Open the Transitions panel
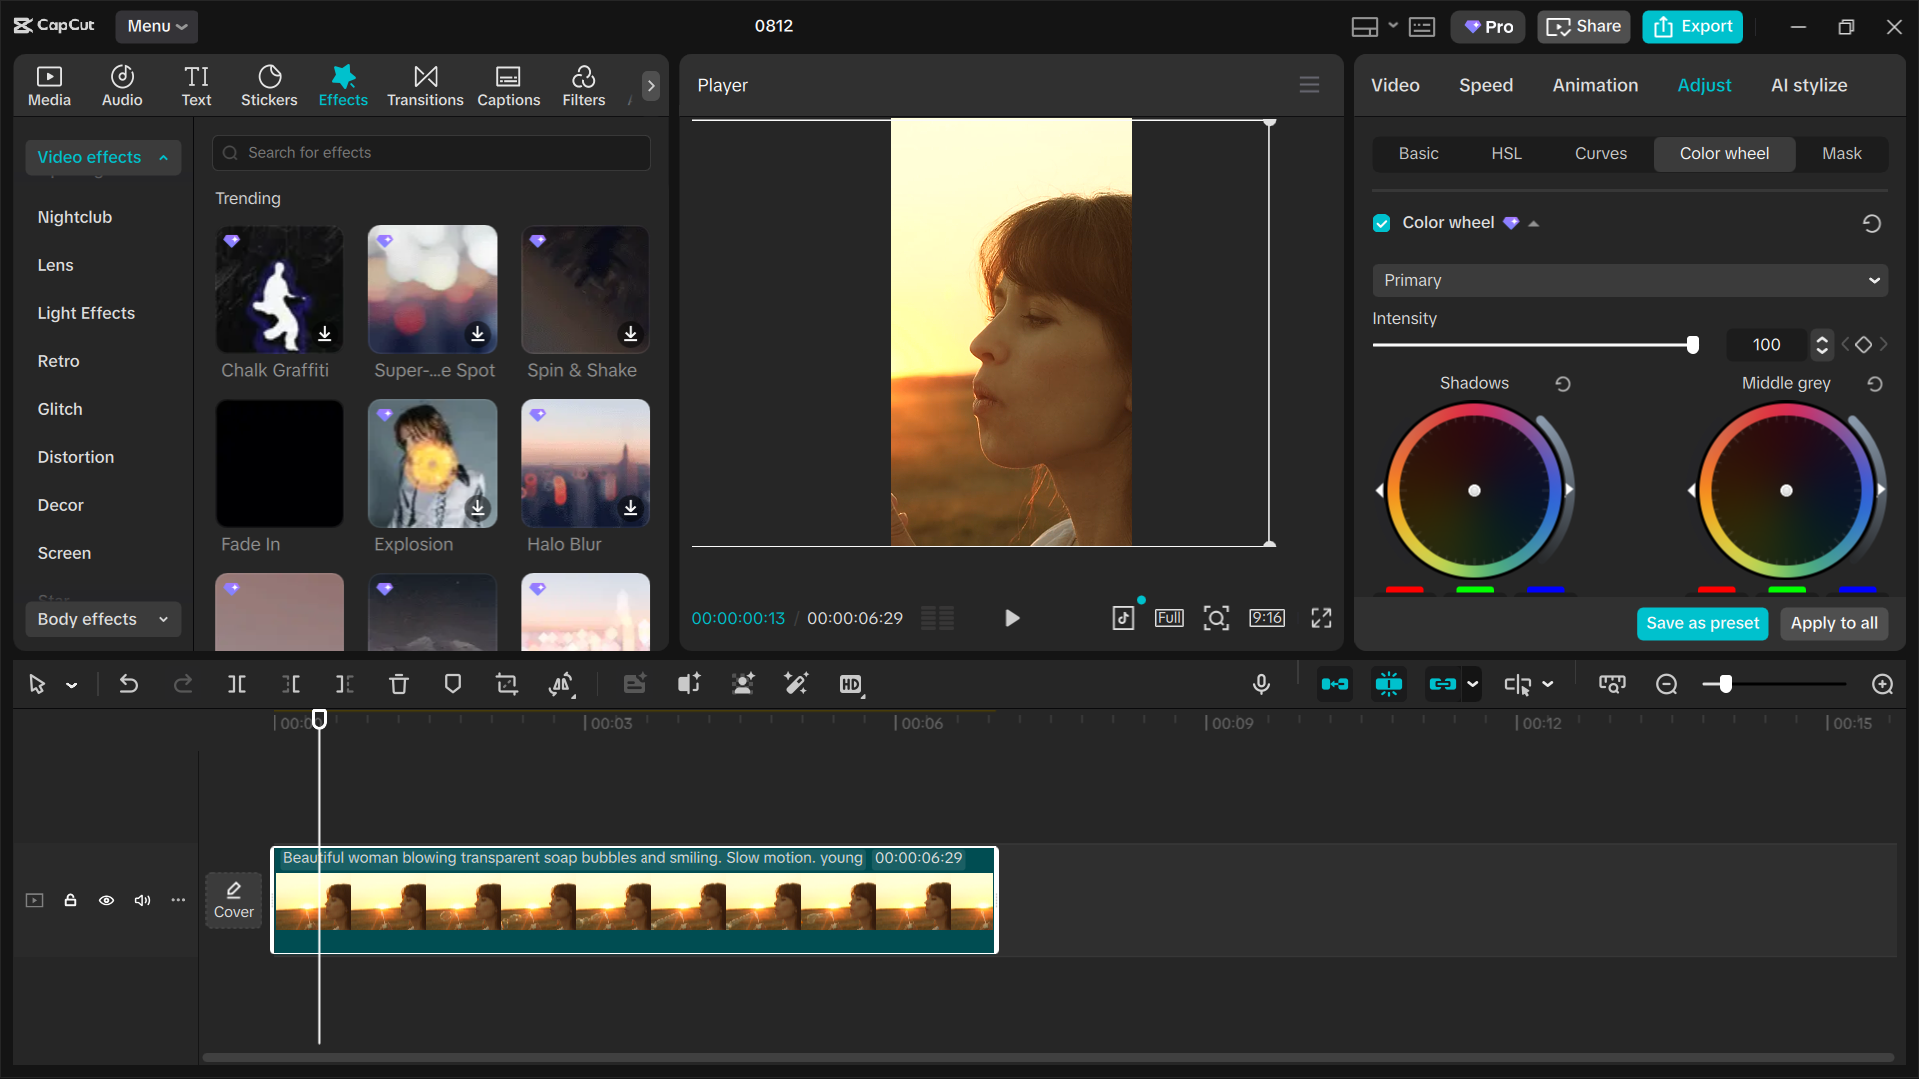The height and width of the screenshot is (1079, 1919). pos(425,85)
